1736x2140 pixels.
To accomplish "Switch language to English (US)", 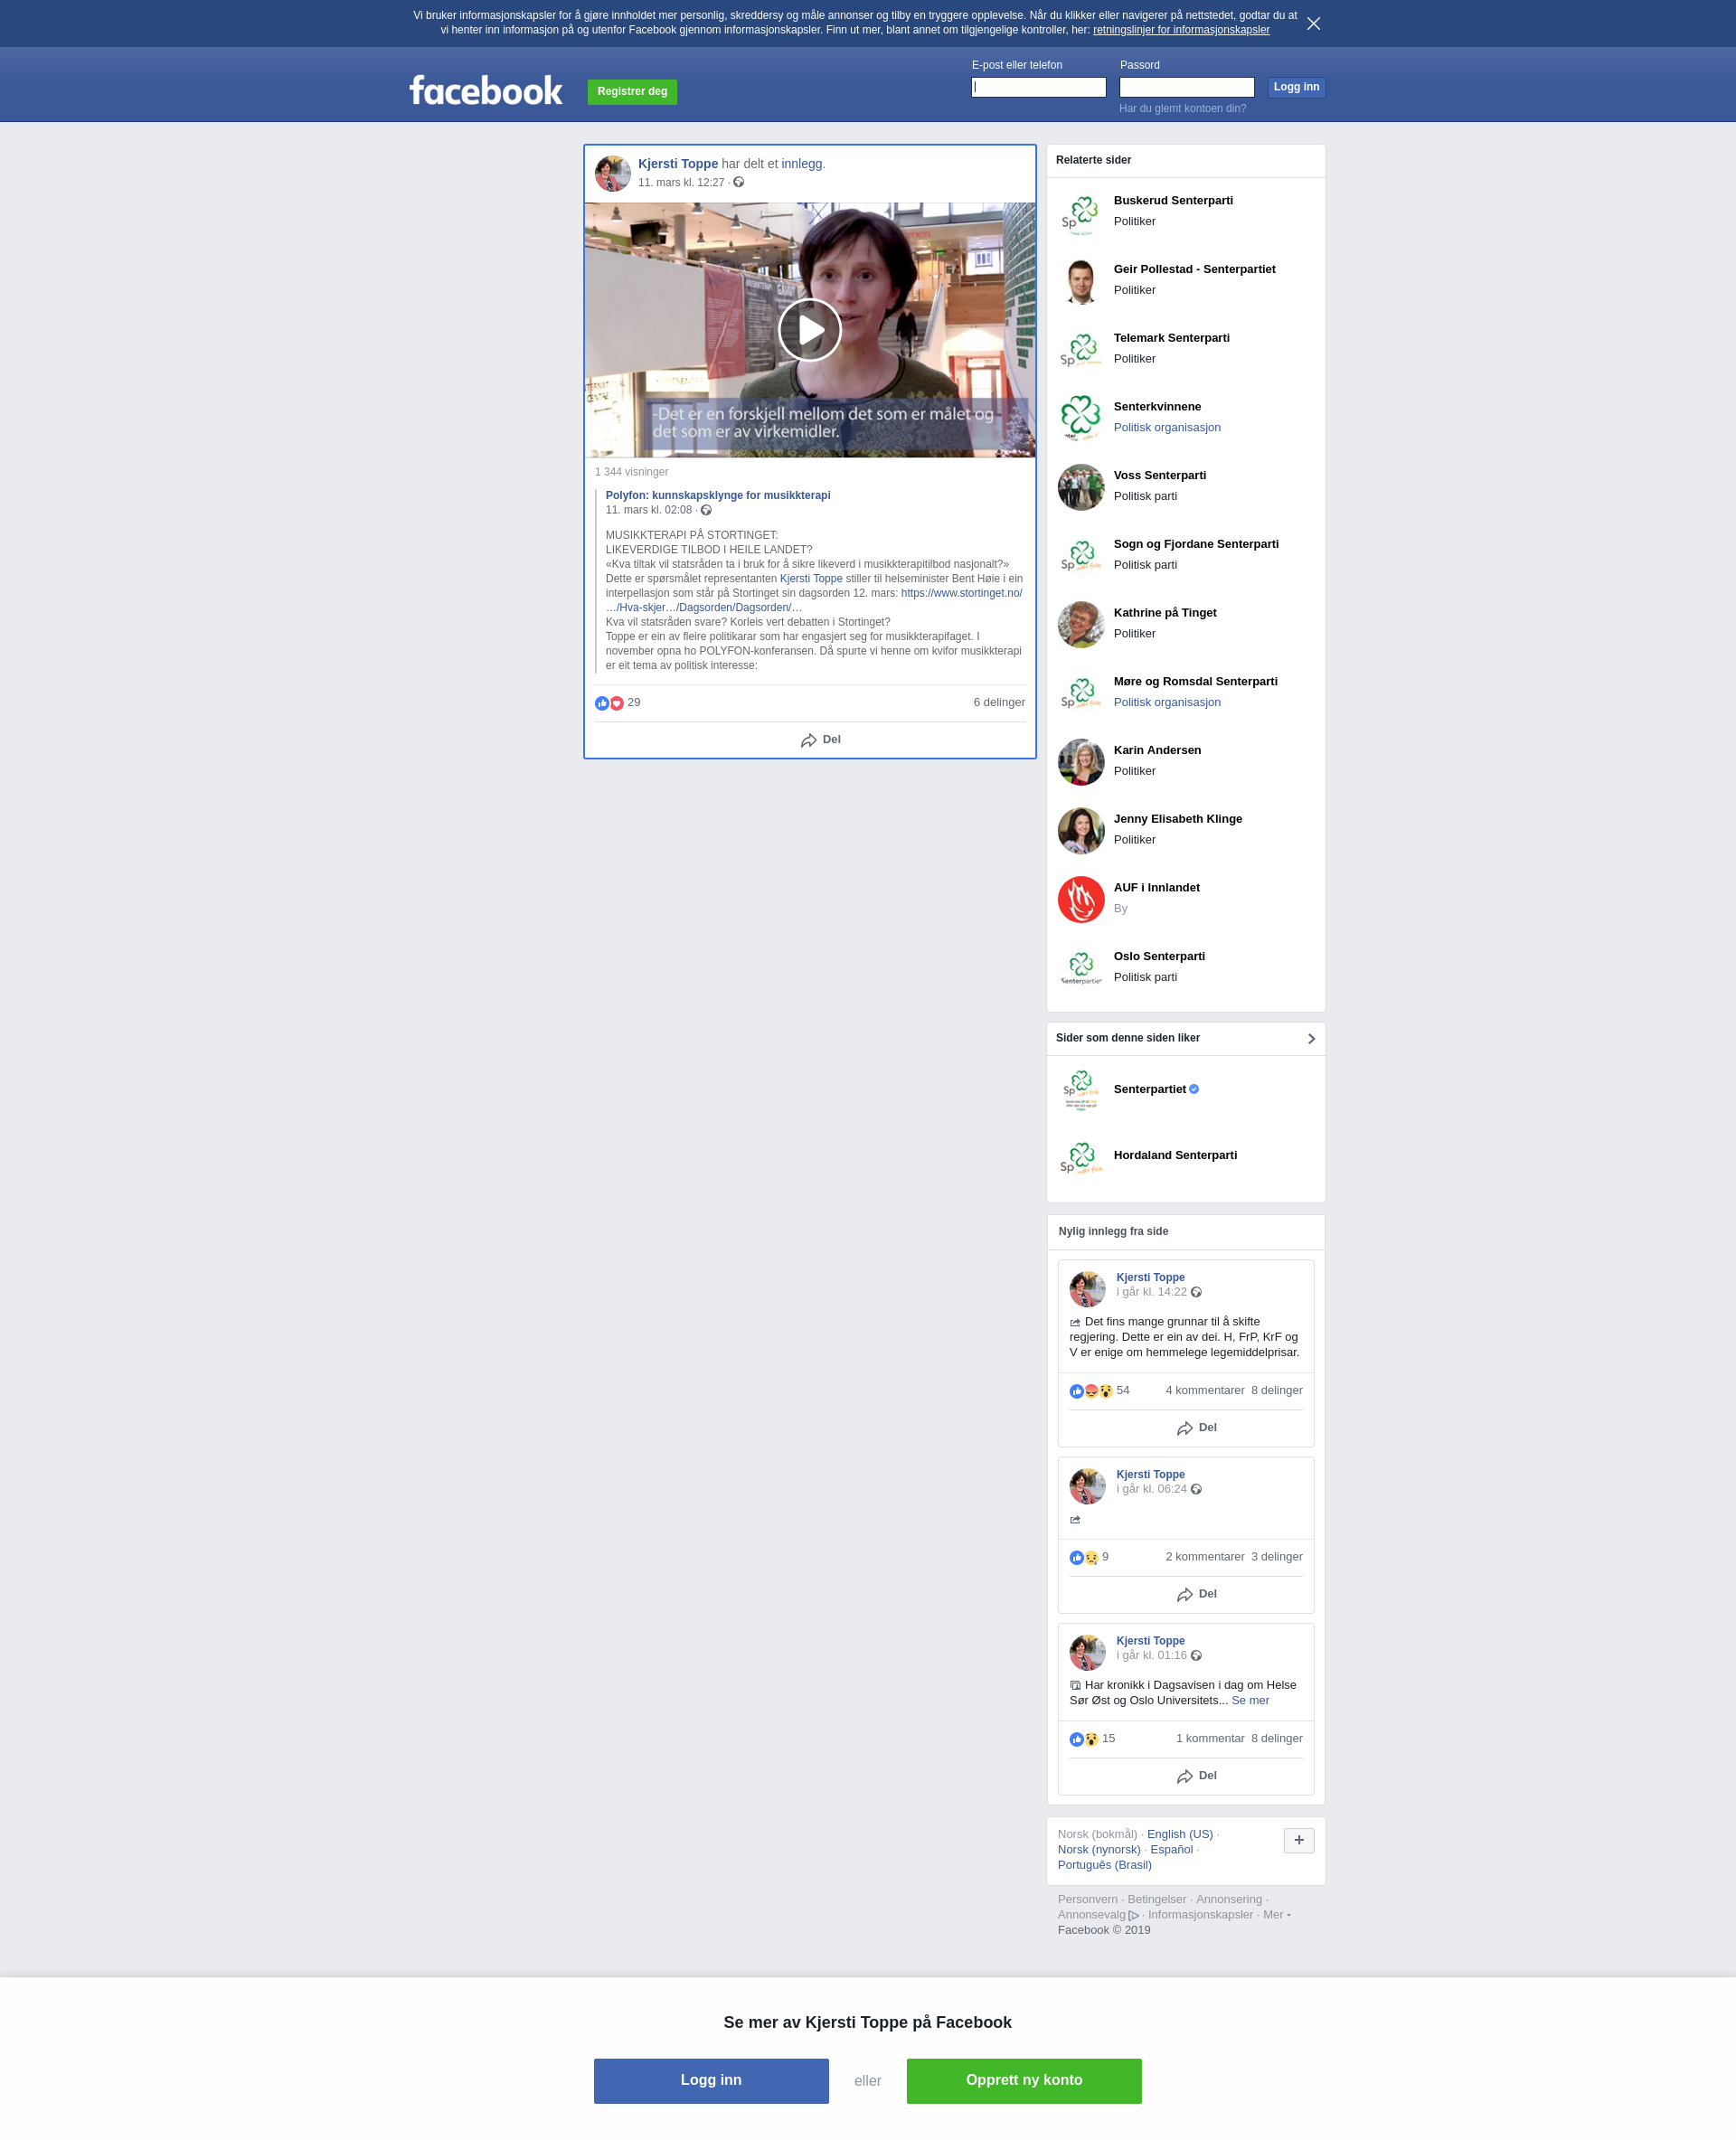I will (1180, 1835).
